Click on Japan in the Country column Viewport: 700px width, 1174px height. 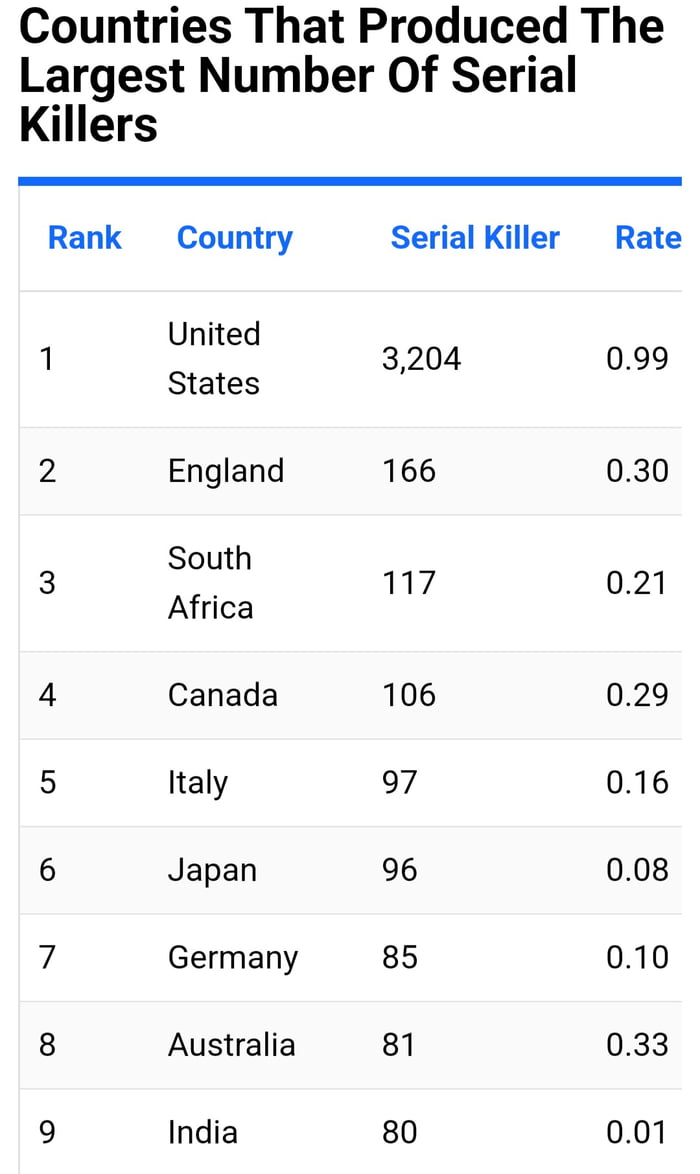tap(212, 870)
